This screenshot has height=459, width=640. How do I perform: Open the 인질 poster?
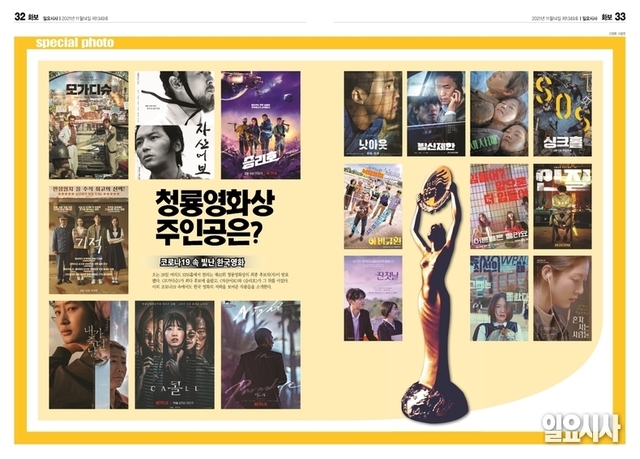point(562,206)
